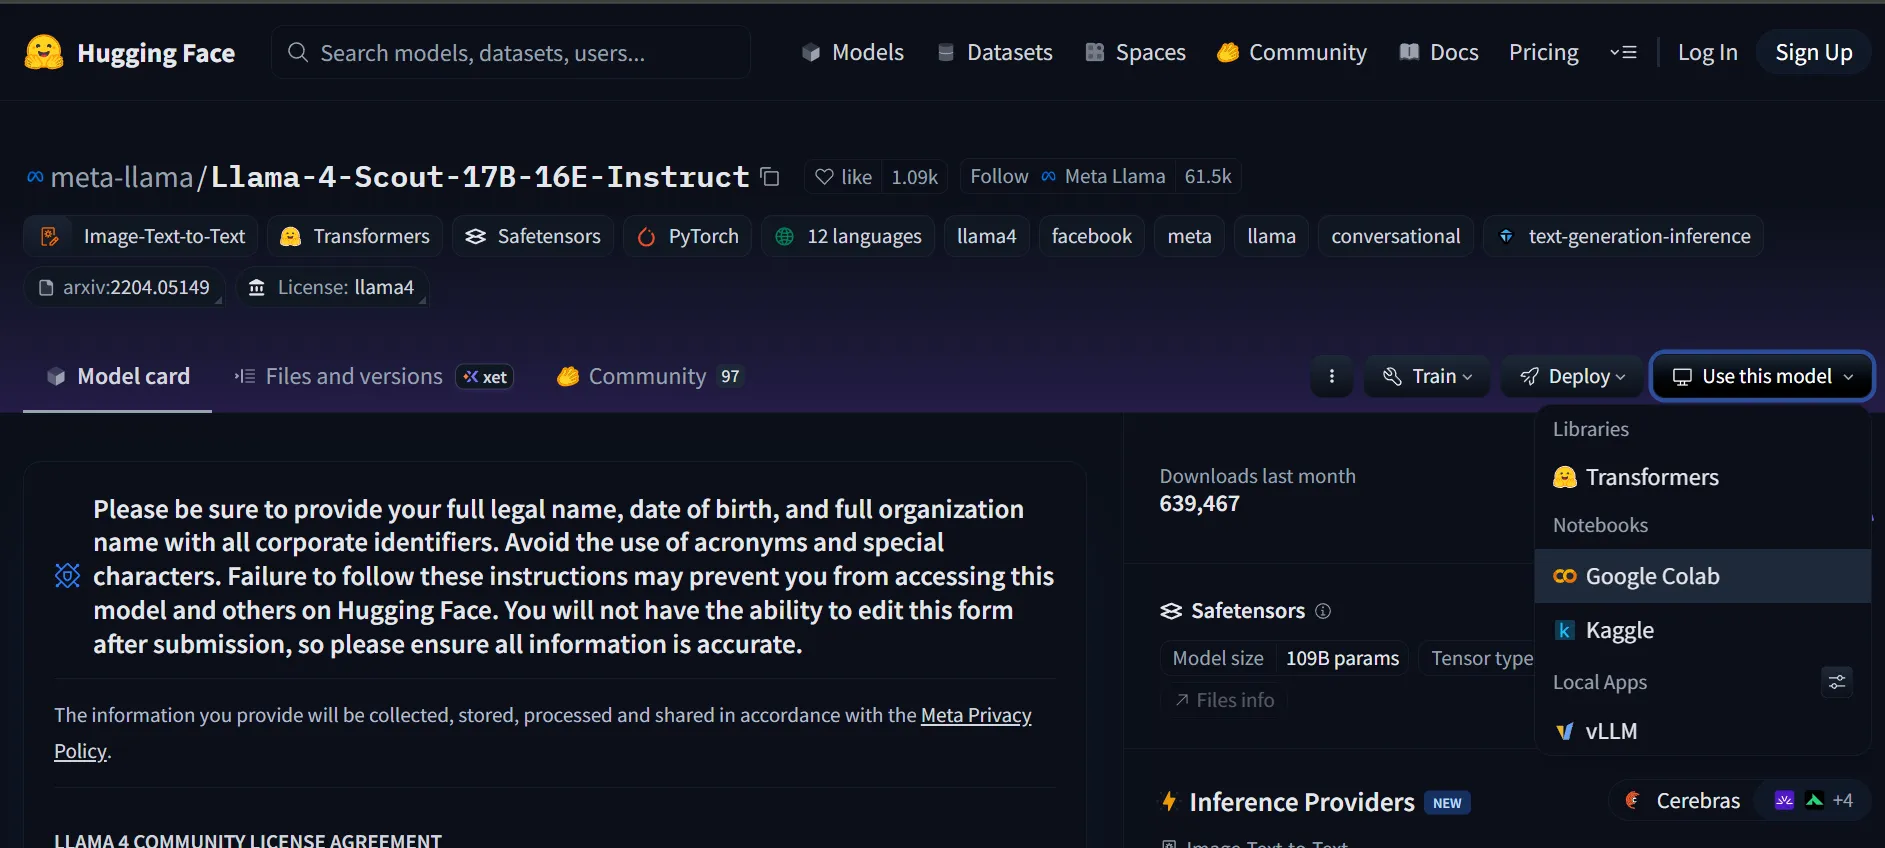Choose Kaggle notebook option
This screenshot has width=1885, height=848.
click(1703, 630)
